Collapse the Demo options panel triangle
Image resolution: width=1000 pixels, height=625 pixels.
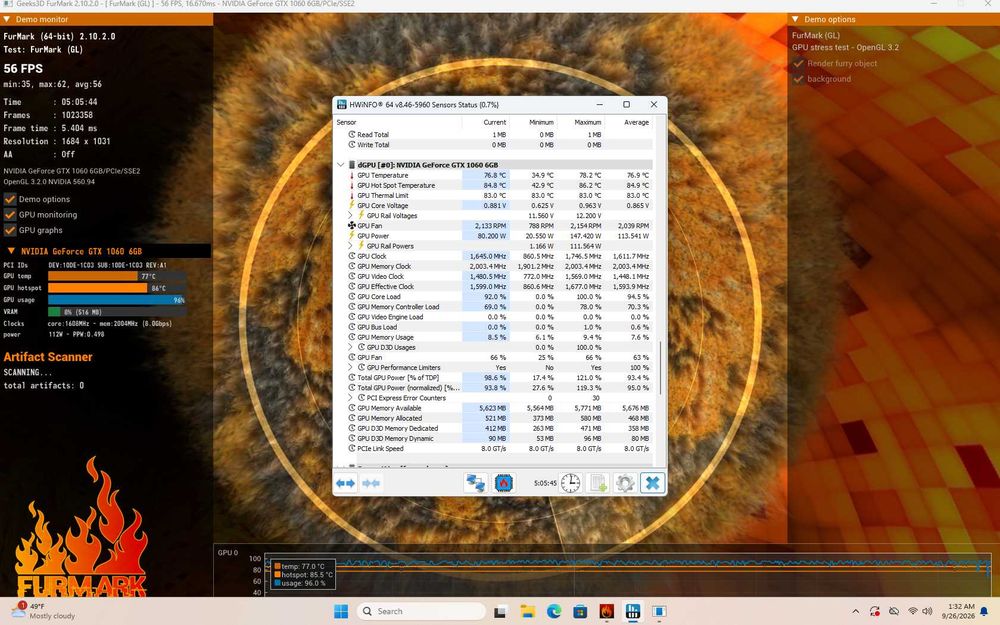point(795,19)
